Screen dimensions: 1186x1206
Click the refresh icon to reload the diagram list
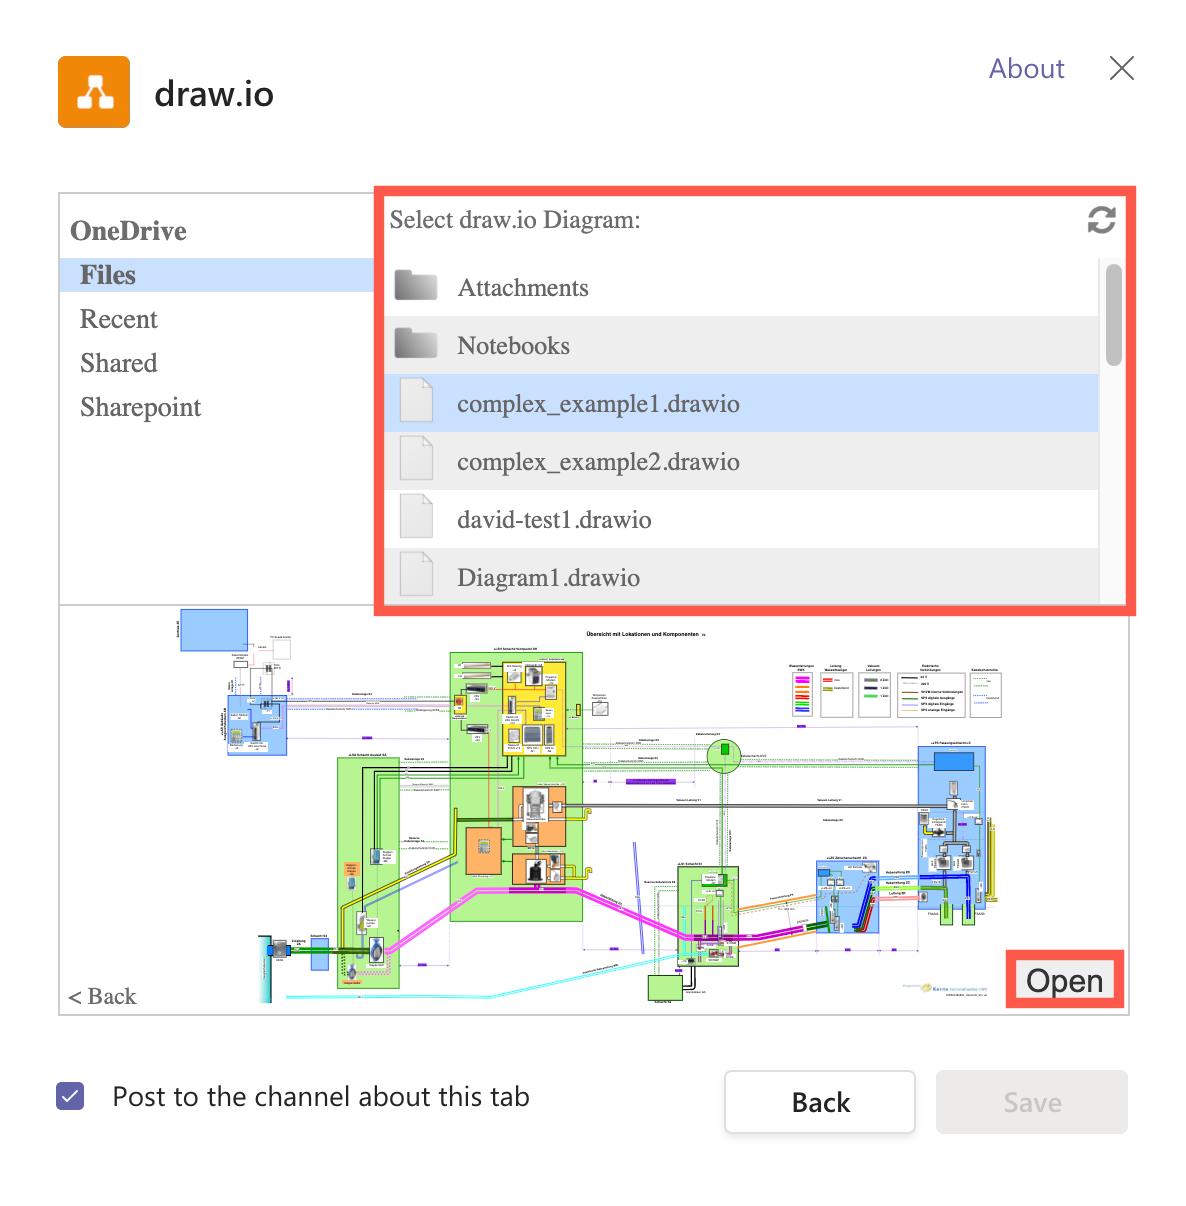[1101, 220]
